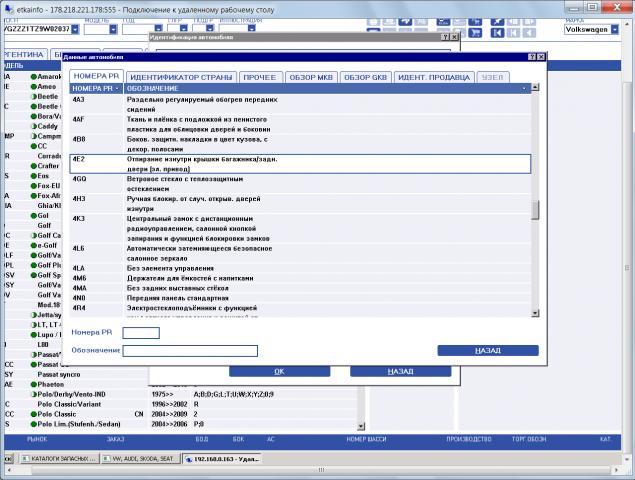Image resolution: width=635 pixels, height=480 pixels.
Task: Select Polo Classic/Variant in the model list
Action: 69,404
